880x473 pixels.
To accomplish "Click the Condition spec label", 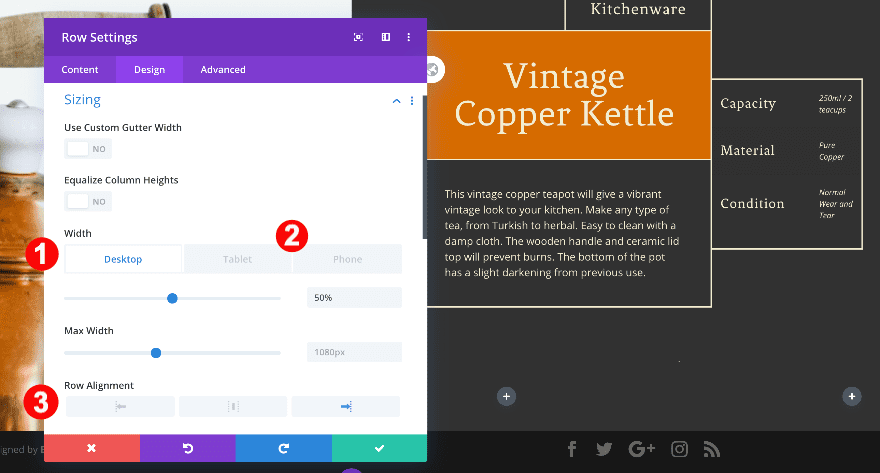I will click(752, 204).
